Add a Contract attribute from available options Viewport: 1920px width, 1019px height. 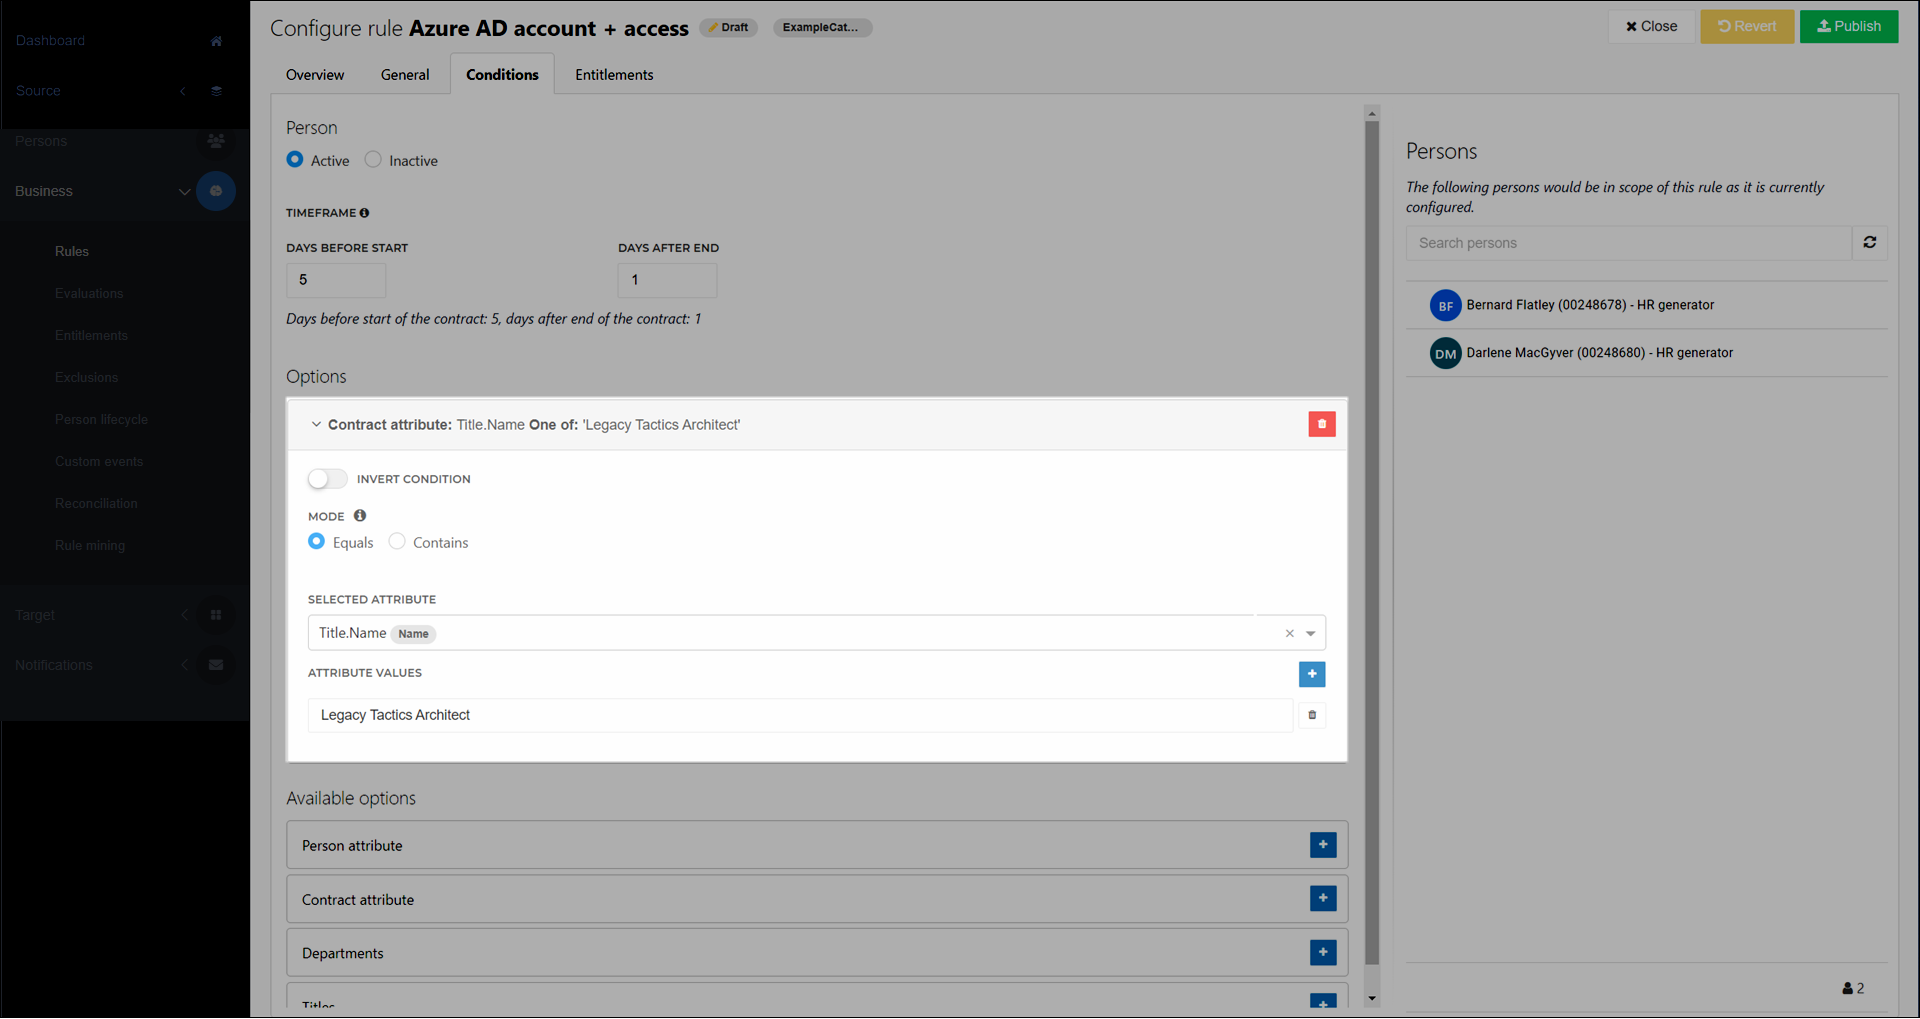coord(1322,899)
